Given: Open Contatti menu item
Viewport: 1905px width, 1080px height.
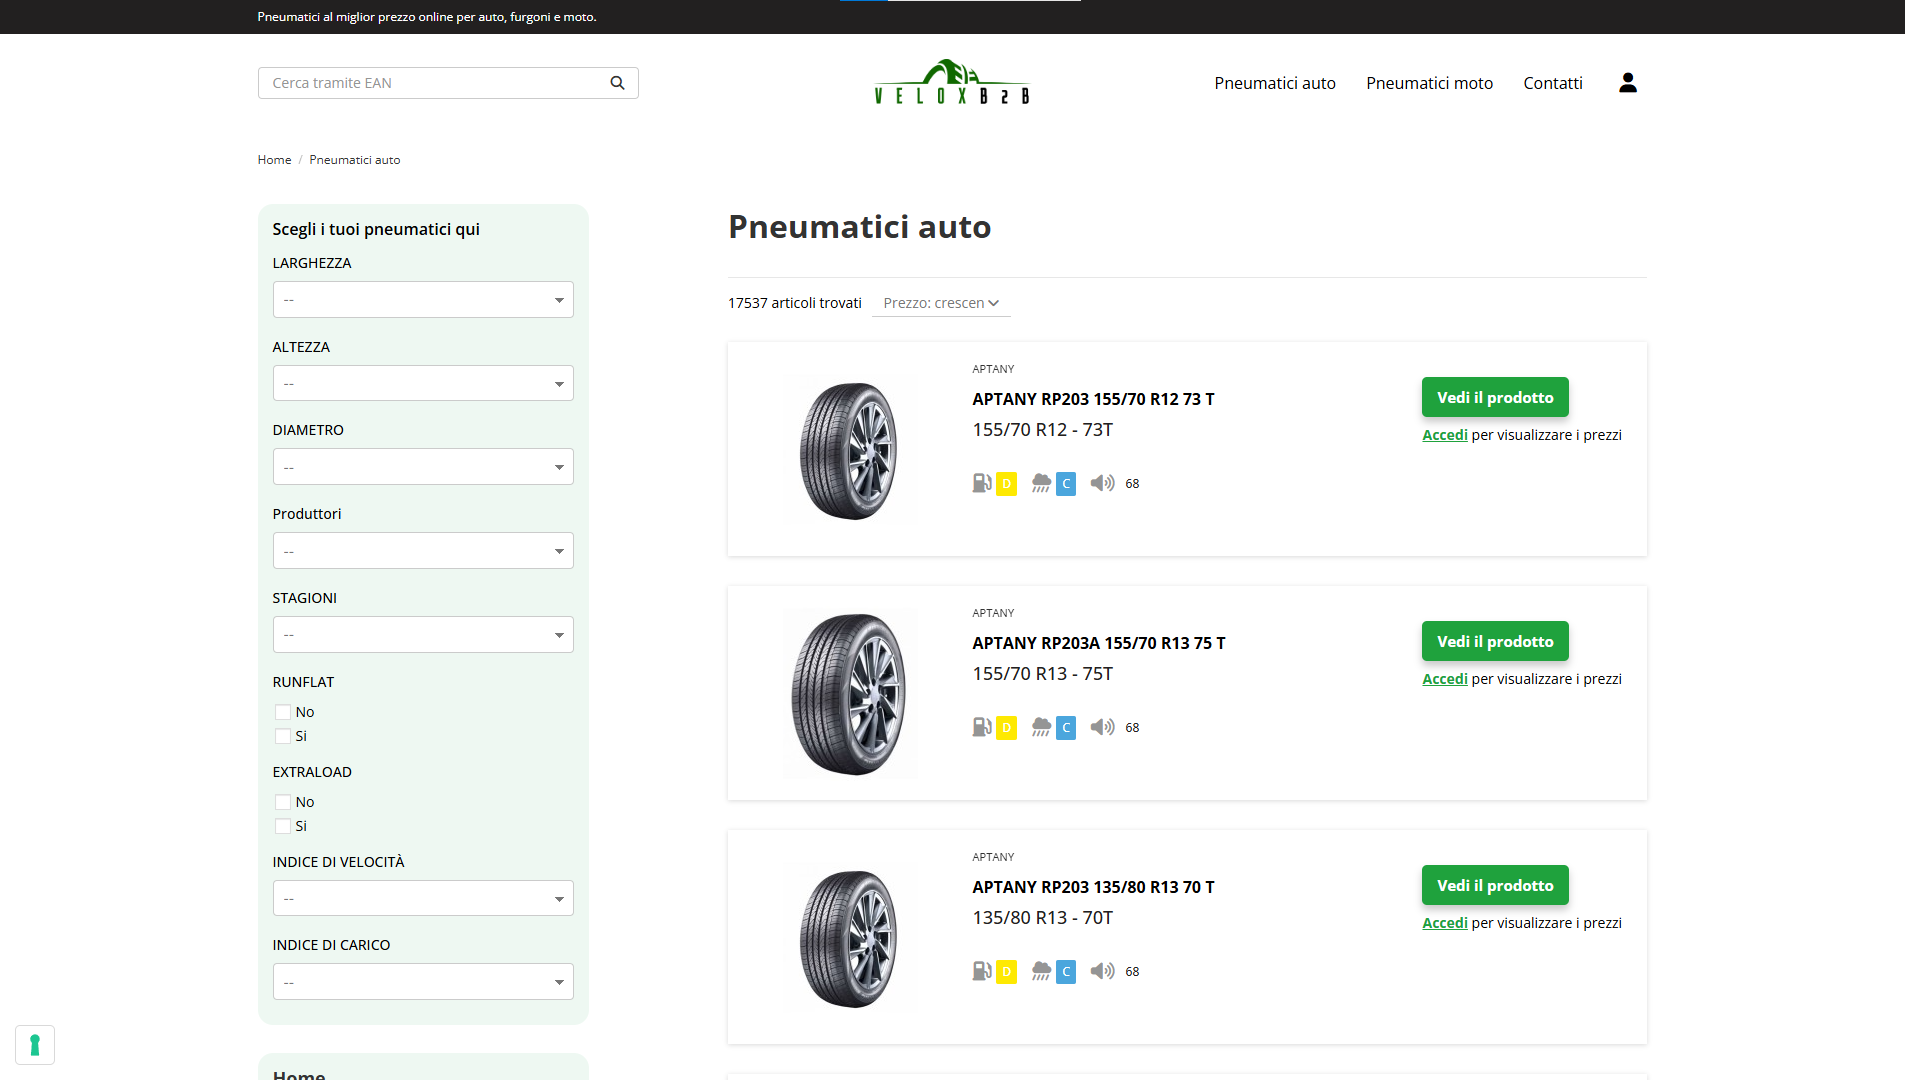Looking at the screenshot, I should [x=1553, y=83].
